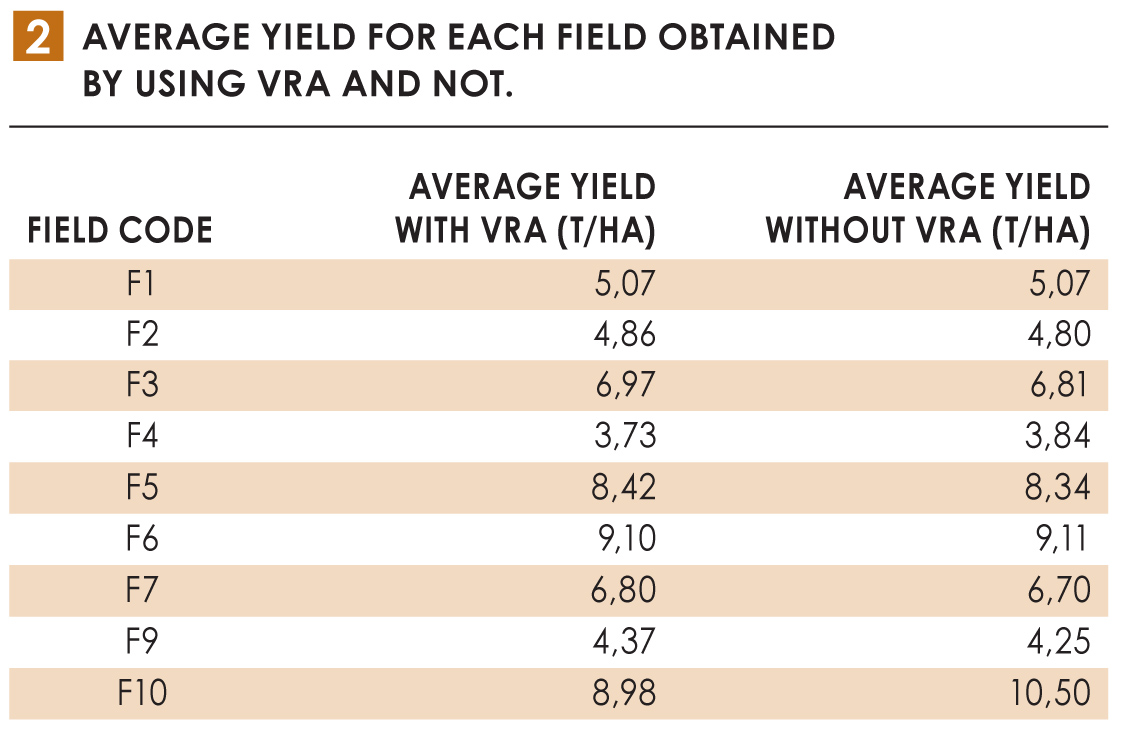This screenshot has height=733, width=1123.
Task: Click F7's without-VRA value 6,70
Action: tap(1056, 590)
